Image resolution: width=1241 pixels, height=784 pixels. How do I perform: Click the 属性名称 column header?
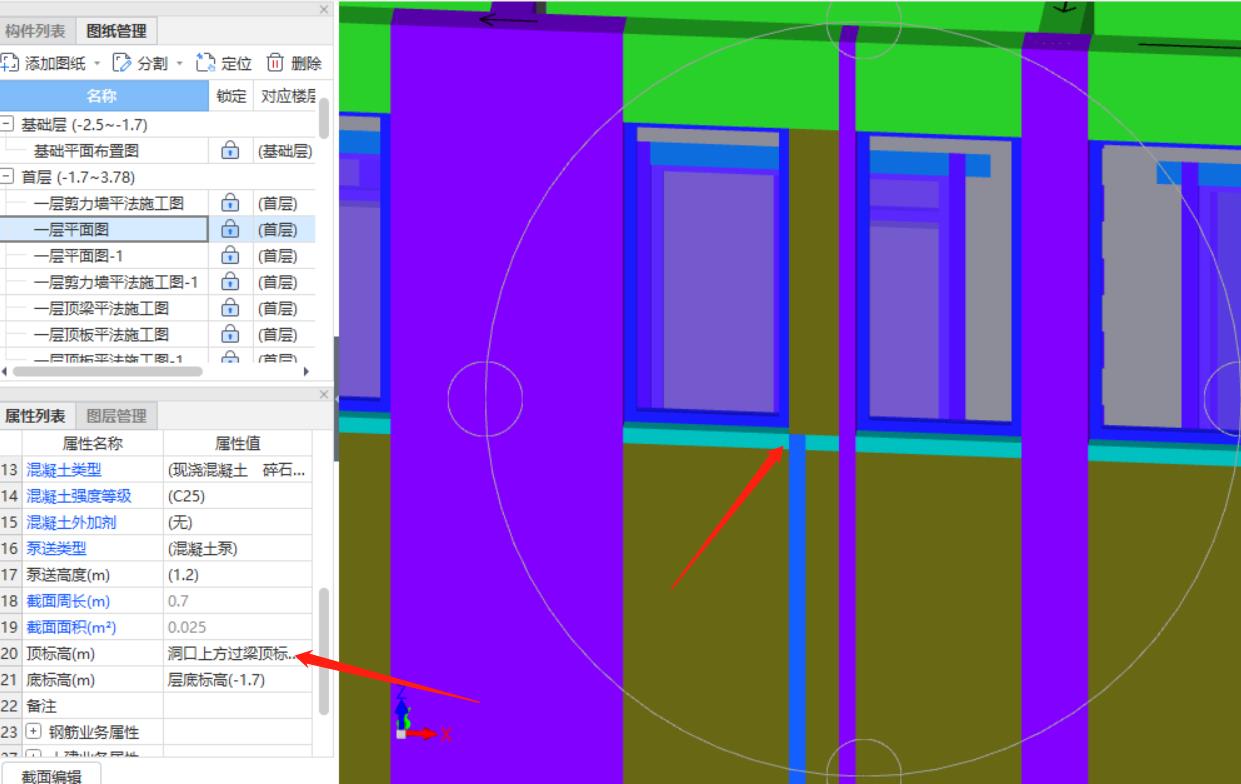coord(93,443)
